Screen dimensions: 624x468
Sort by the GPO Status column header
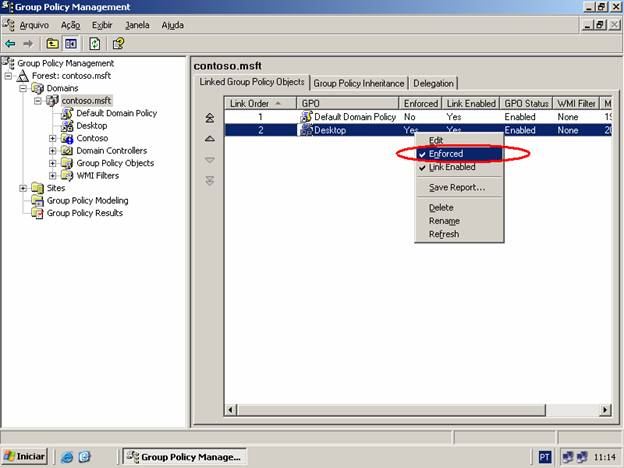pos(526,103)
